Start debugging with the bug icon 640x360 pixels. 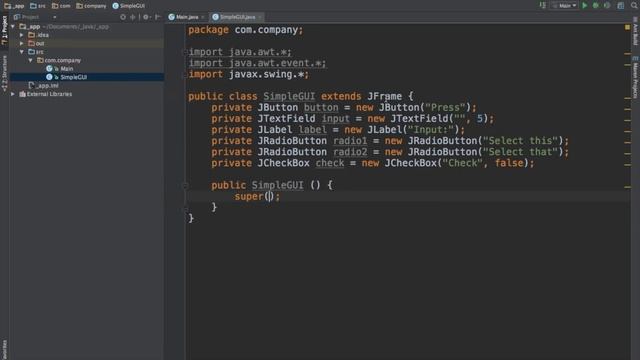[x=596, y=5]
